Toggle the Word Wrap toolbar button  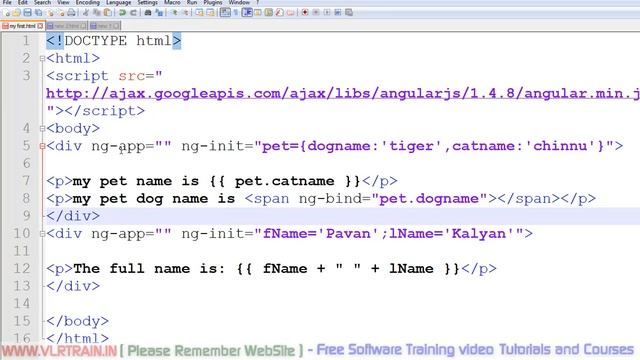225,13
